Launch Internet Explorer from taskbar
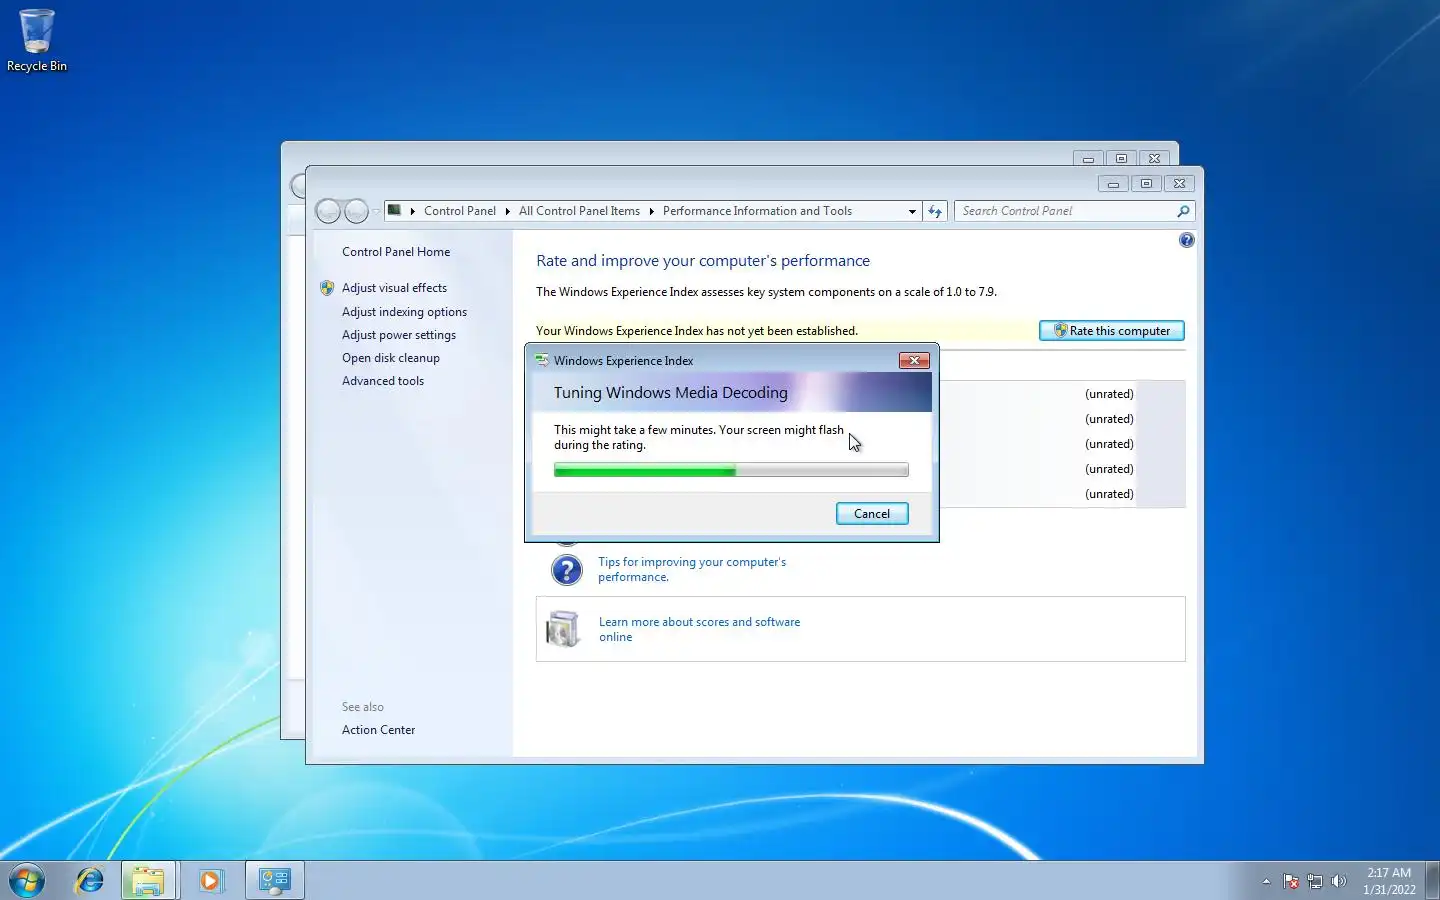Viewport: 1440px width, 900px height. click(x=90, y=880)
